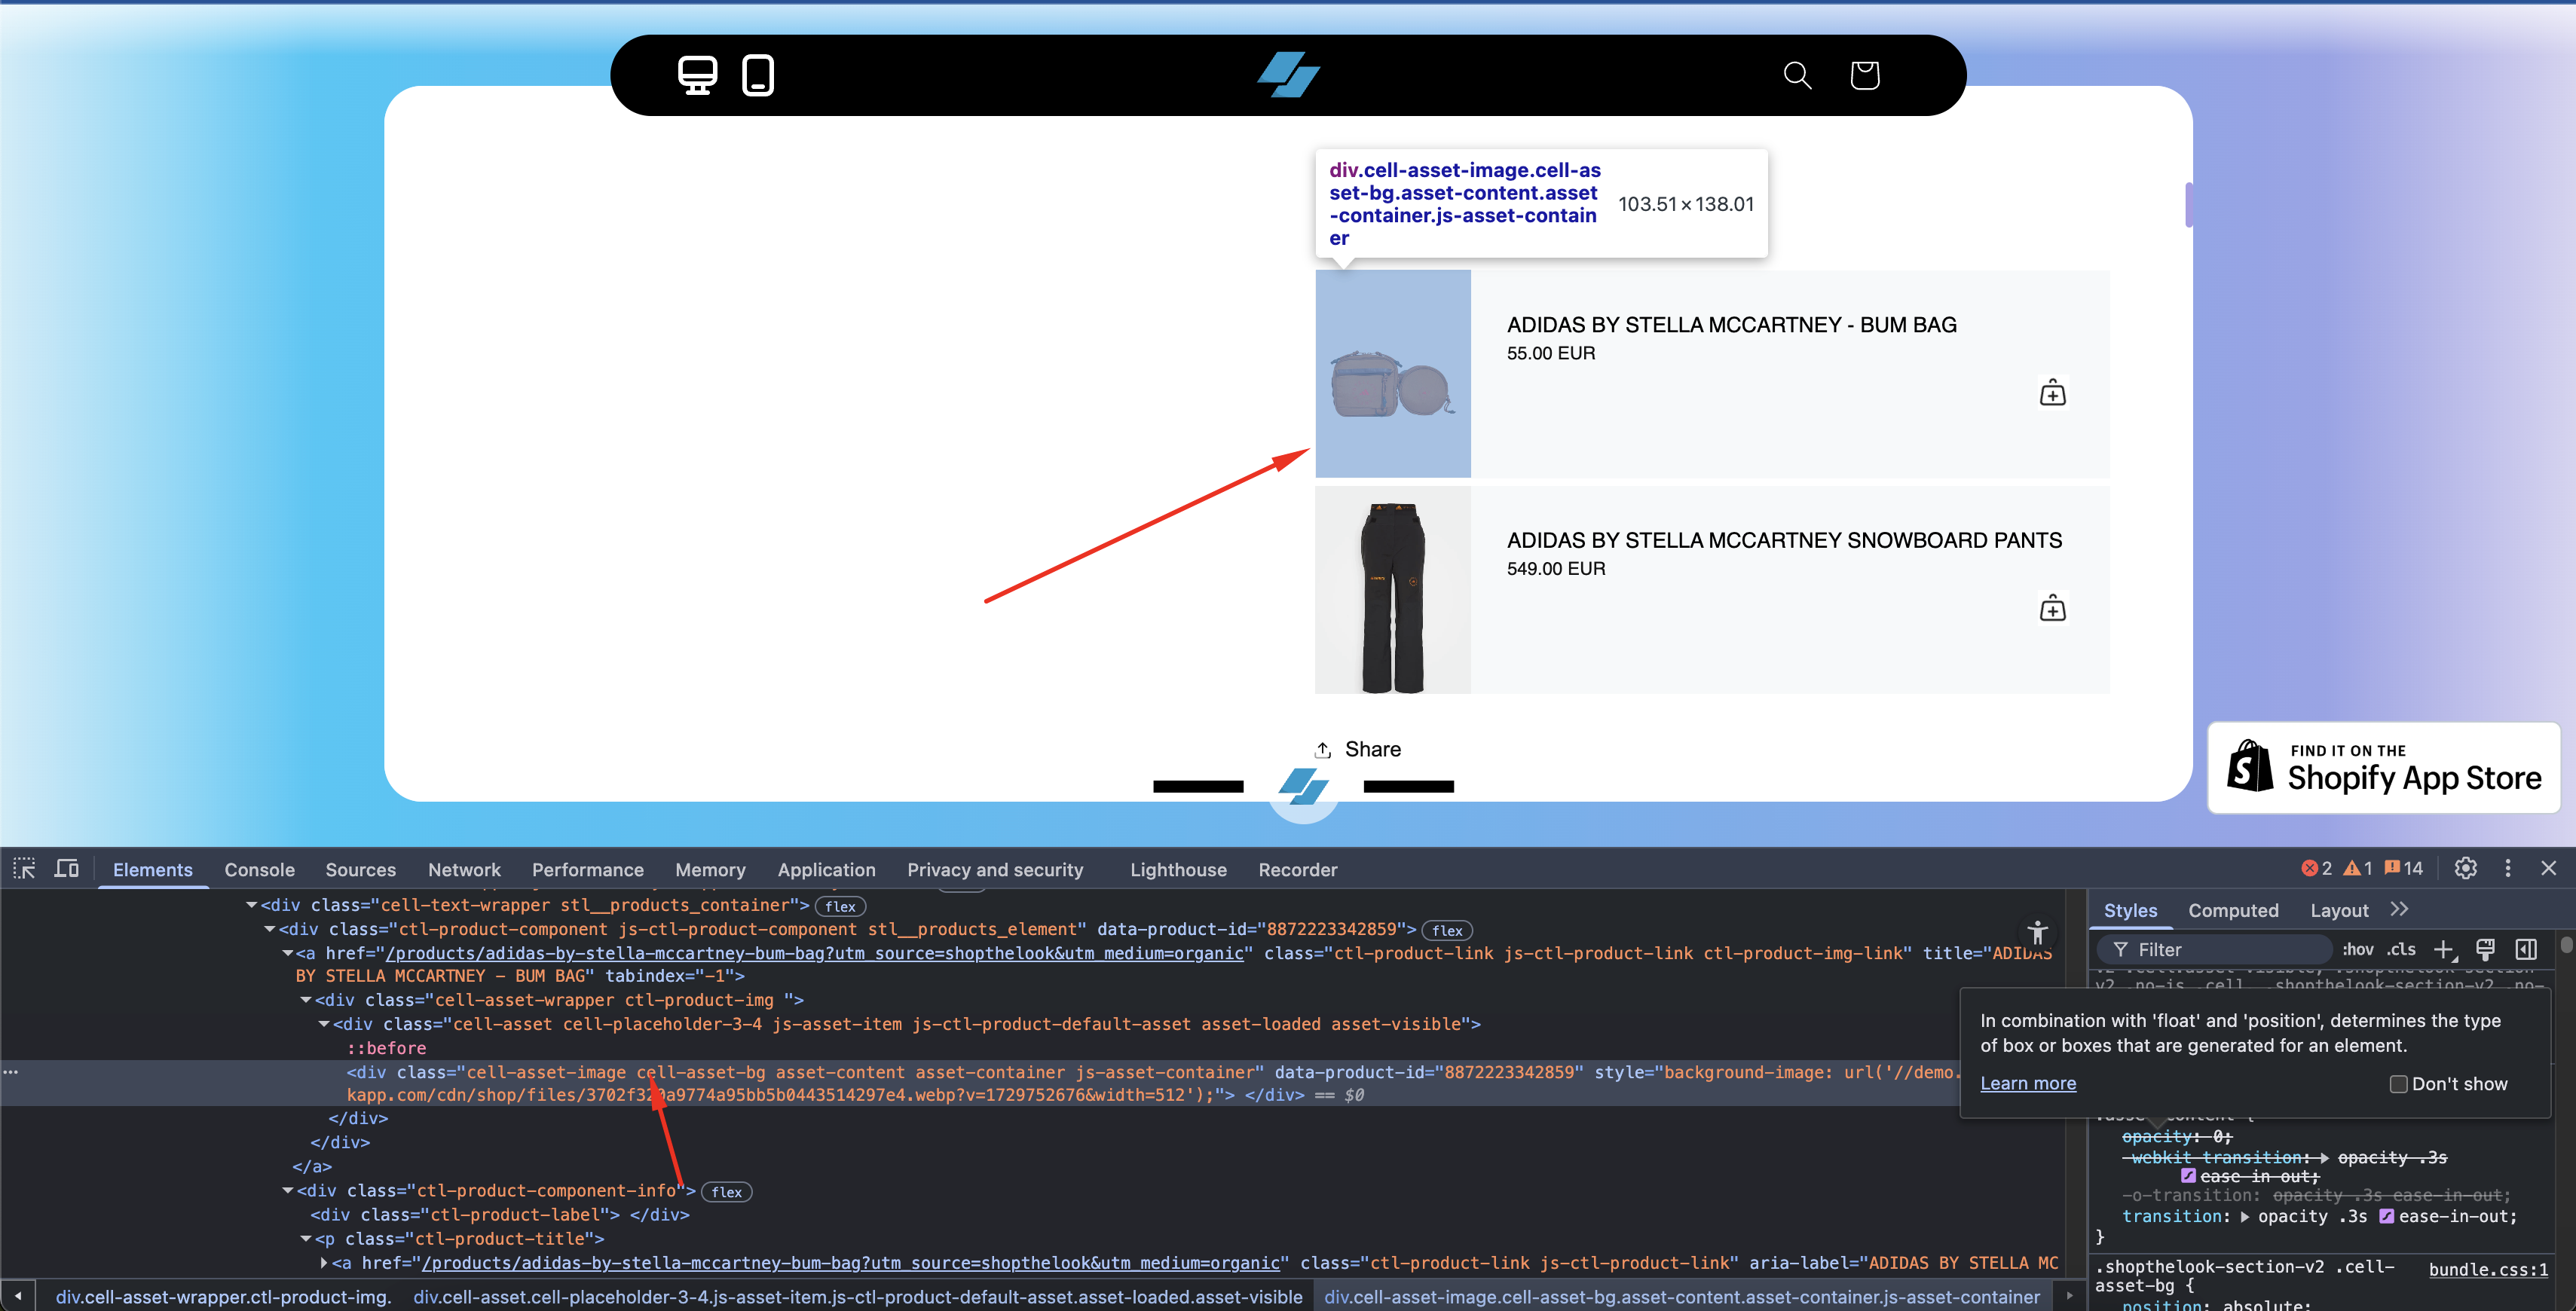This screenshot has height=1311, width=2576.
Task: Toggle the device toolbar icon
Action: pos(67,868)
